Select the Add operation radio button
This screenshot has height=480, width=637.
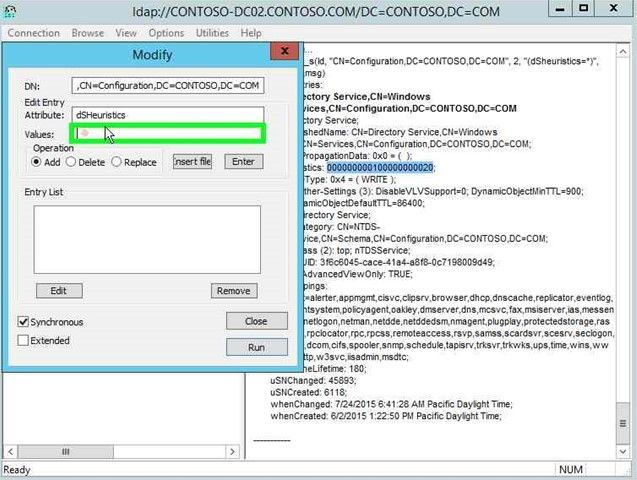point(36,162)
